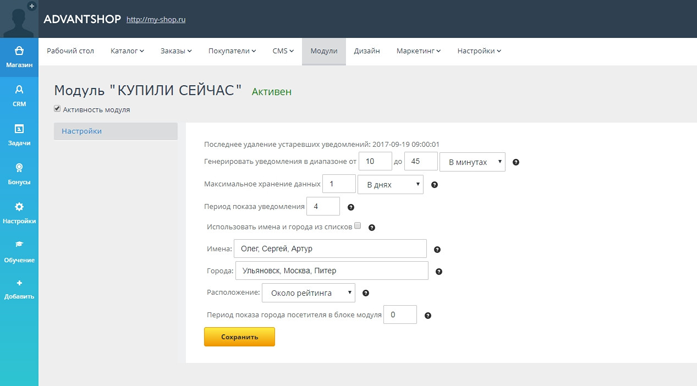The height and width of the screenshot is (386, 697).
Task: Show help for notification range setting
Action: 516,162
